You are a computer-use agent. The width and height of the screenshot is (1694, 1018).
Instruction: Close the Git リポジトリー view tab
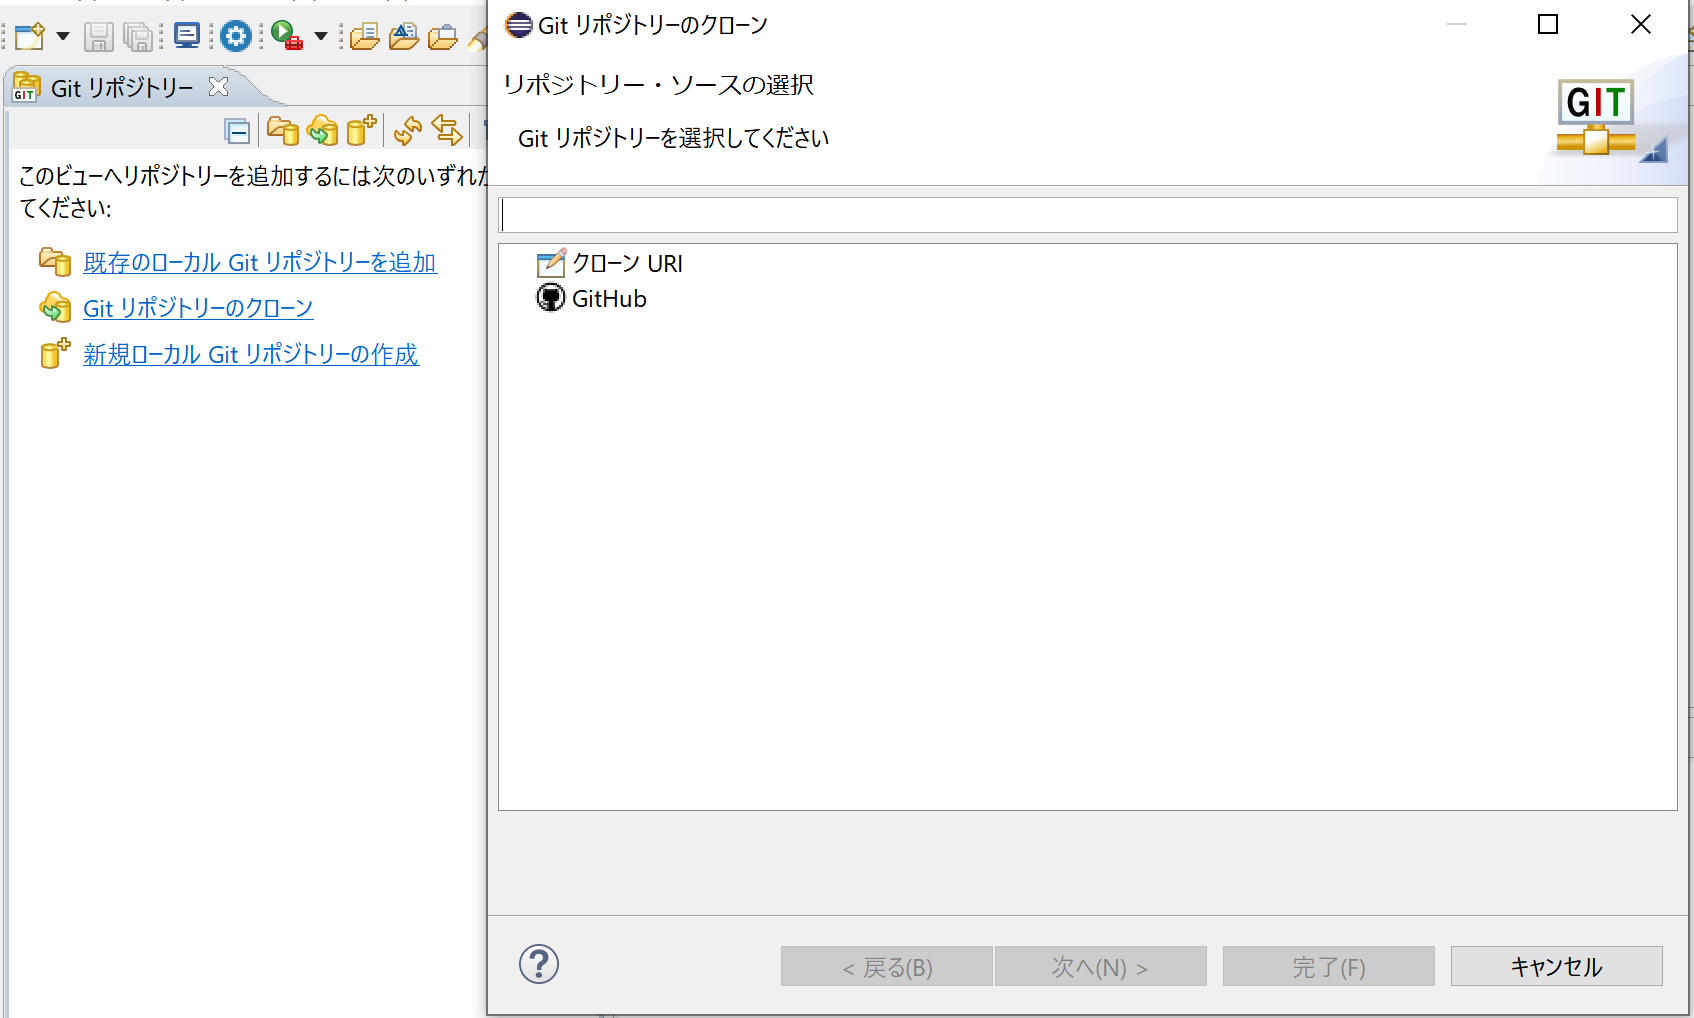(218, 87)
